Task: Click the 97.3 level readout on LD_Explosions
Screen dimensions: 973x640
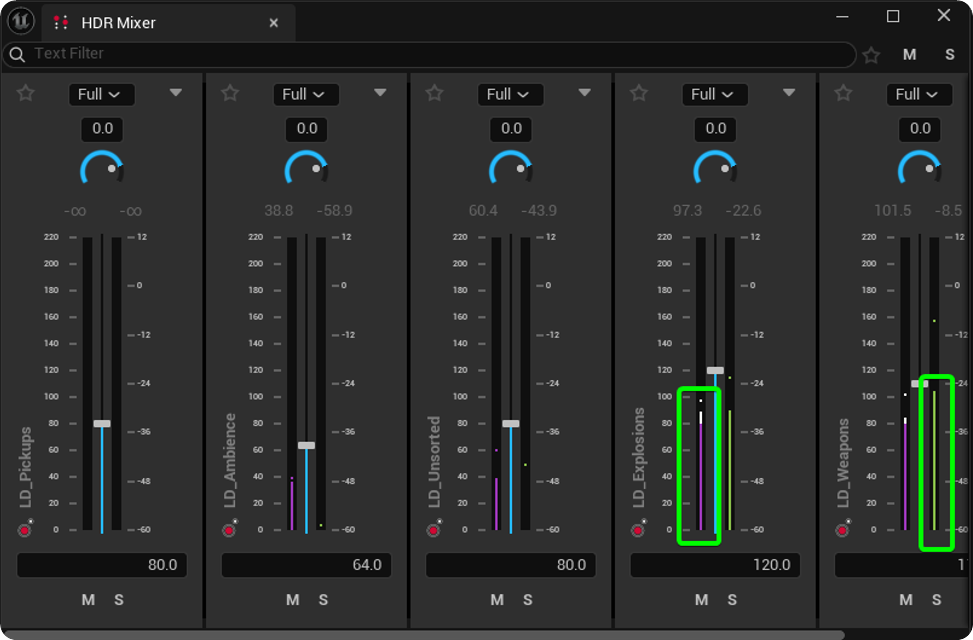Action: 688,211
